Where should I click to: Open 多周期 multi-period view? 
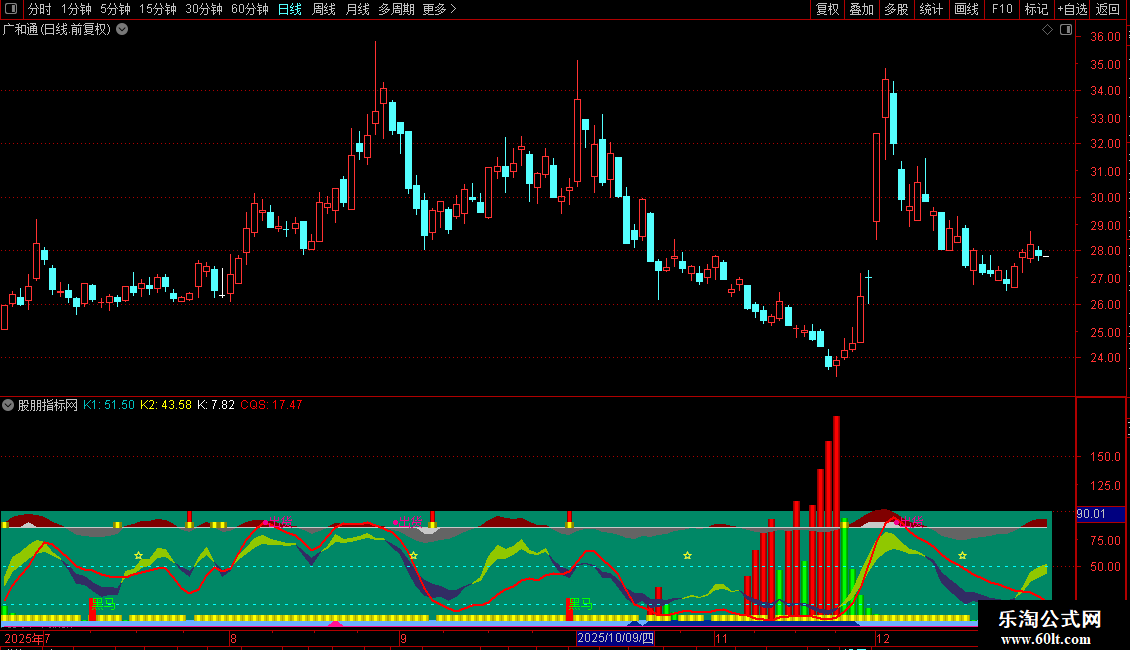click(x=396, y=9)
